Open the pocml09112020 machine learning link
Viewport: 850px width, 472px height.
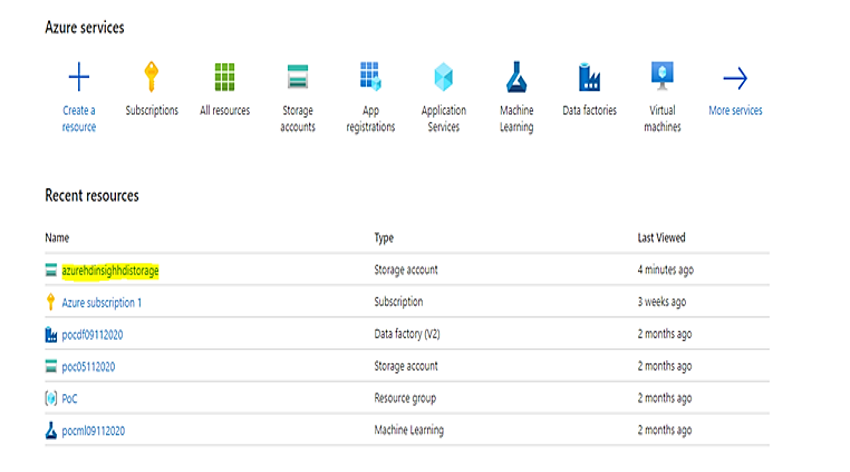pos(93,431)
